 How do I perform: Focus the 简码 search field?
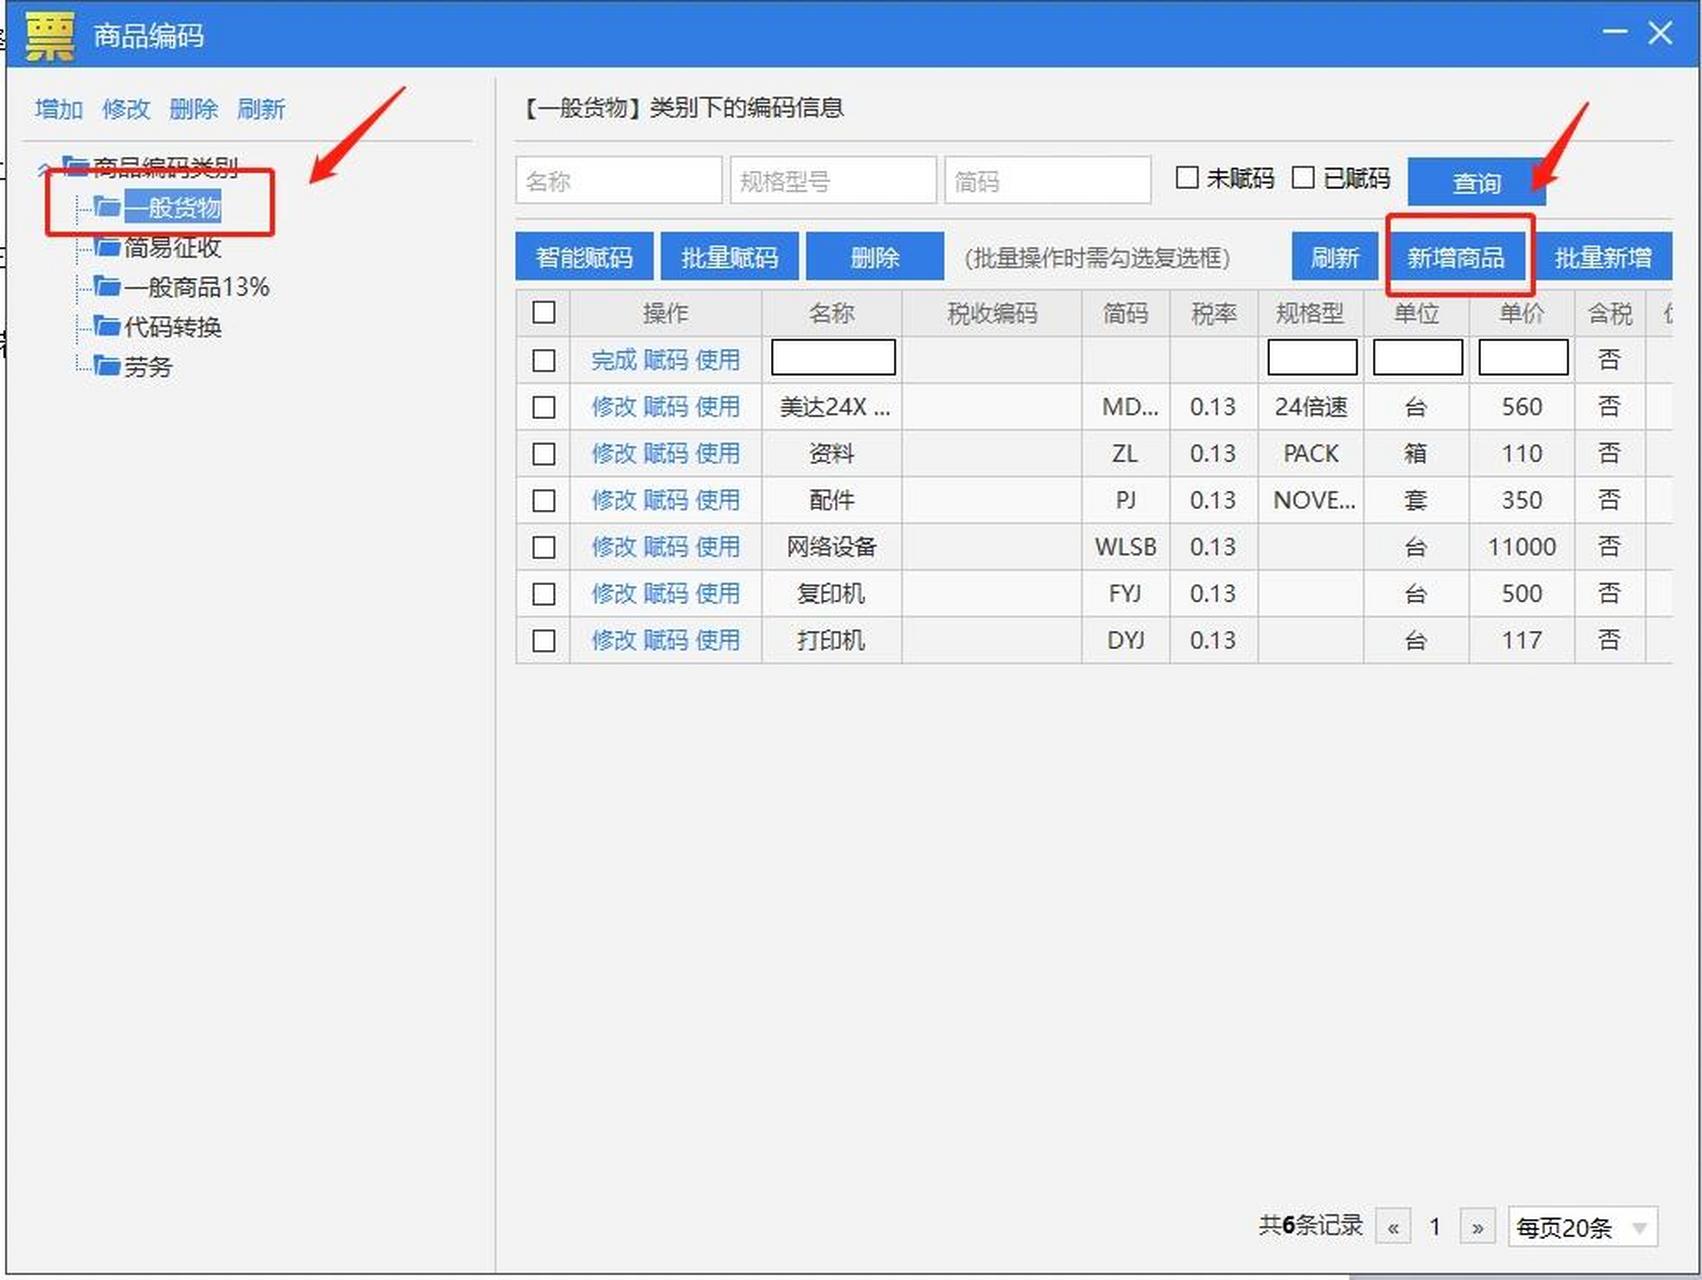1048,181
